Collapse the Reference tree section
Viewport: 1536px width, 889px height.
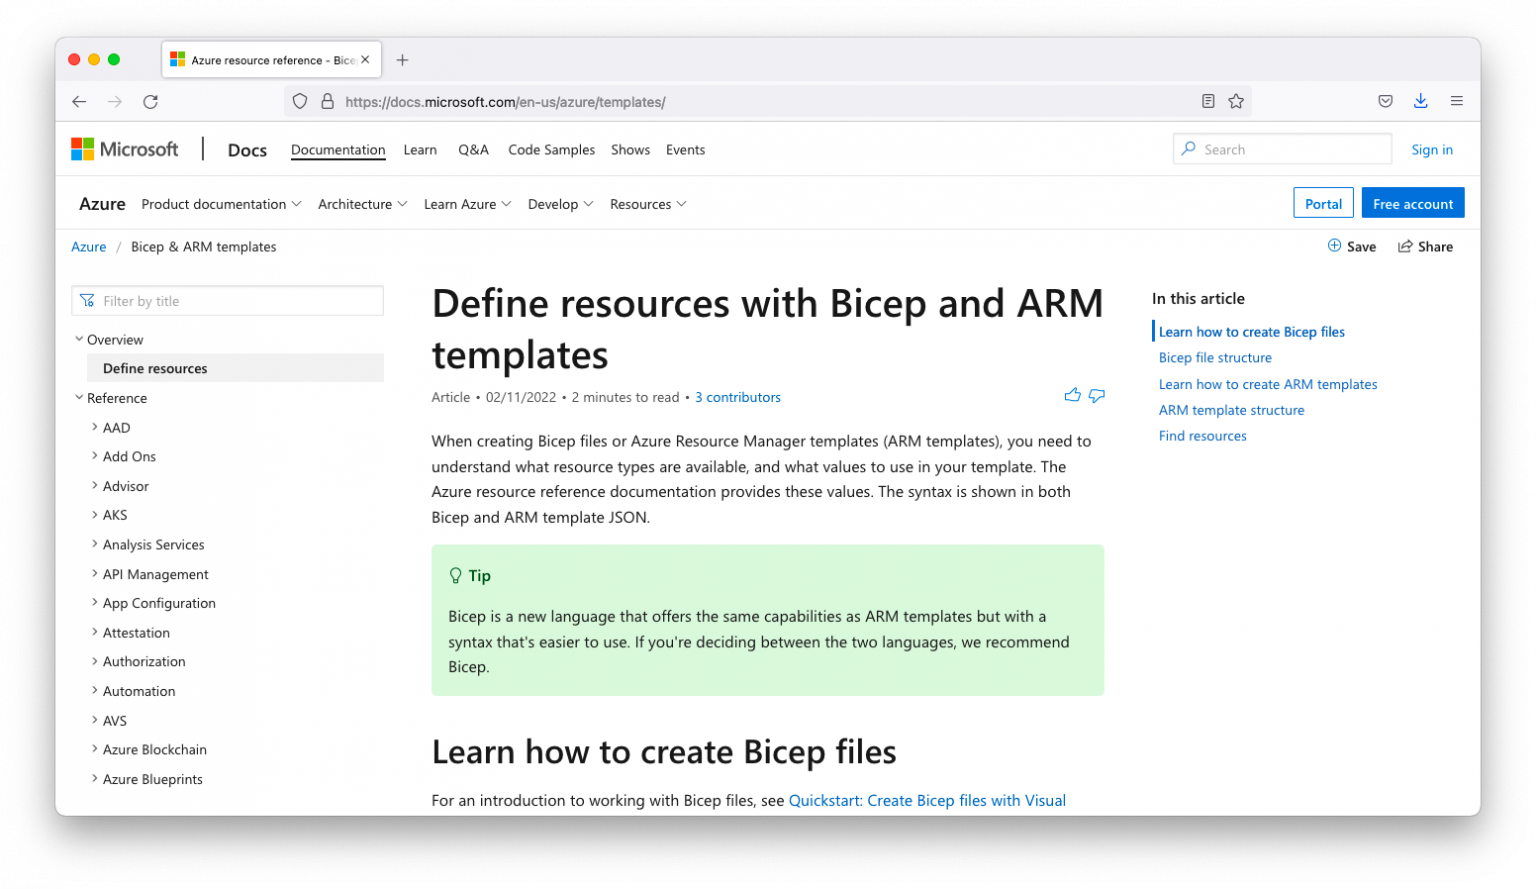(x=79, y=397)
